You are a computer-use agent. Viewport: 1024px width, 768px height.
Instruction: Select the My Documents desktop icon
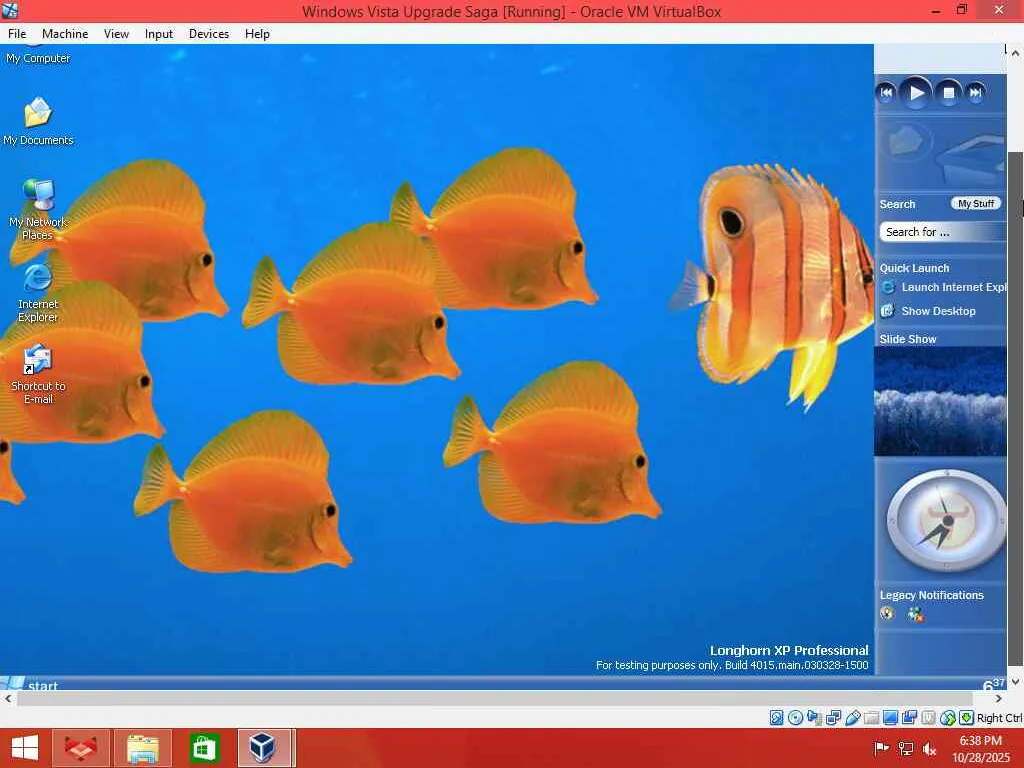click(x=38, y=121)
